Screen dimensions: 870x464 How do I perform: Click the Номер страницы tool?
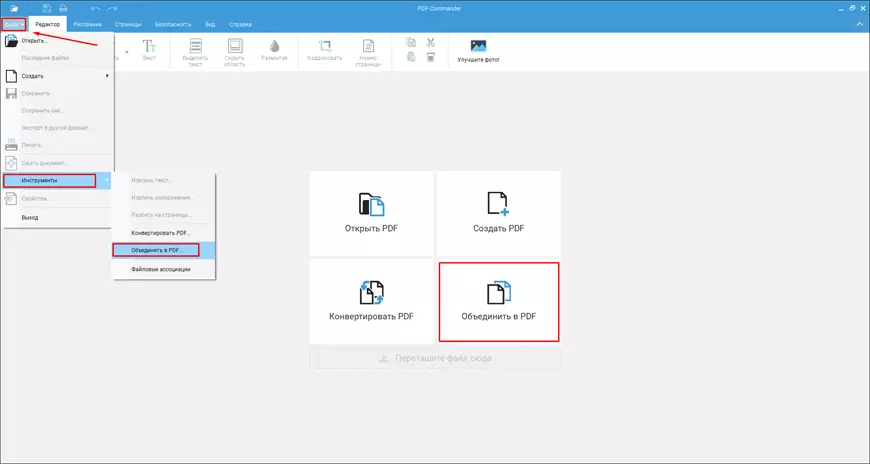368,53
